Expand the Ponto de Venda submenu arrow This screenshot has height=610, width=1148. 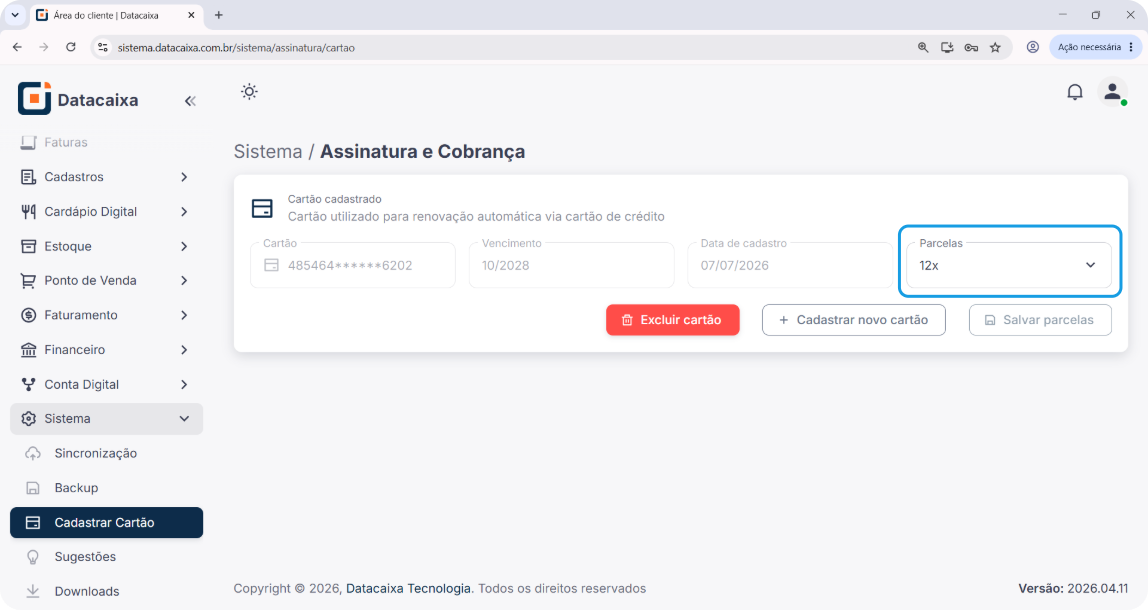click(x=184, y=280)
